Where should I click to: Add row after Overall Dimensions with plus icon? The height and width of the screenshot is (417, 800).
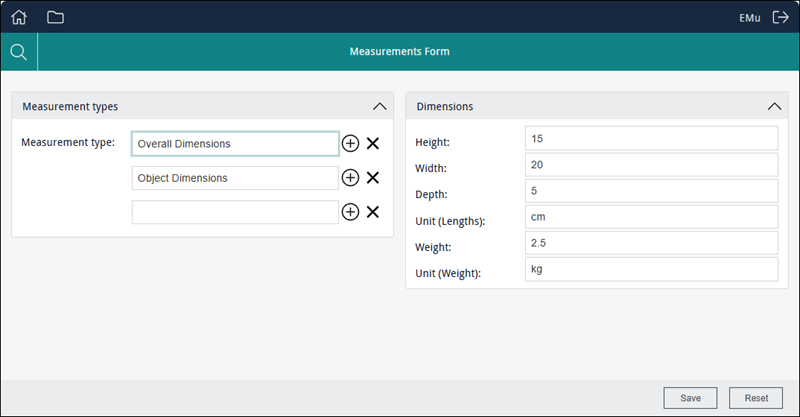pos(350,144)
